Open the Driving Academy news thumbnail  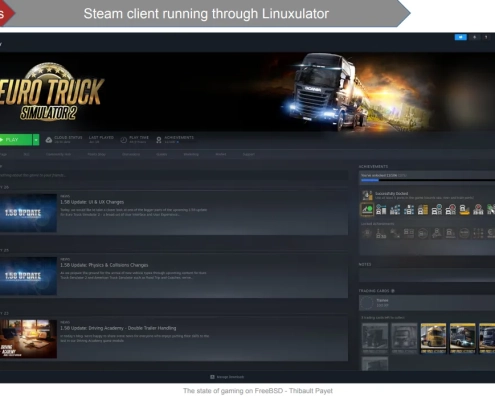(x=28, y=339)
